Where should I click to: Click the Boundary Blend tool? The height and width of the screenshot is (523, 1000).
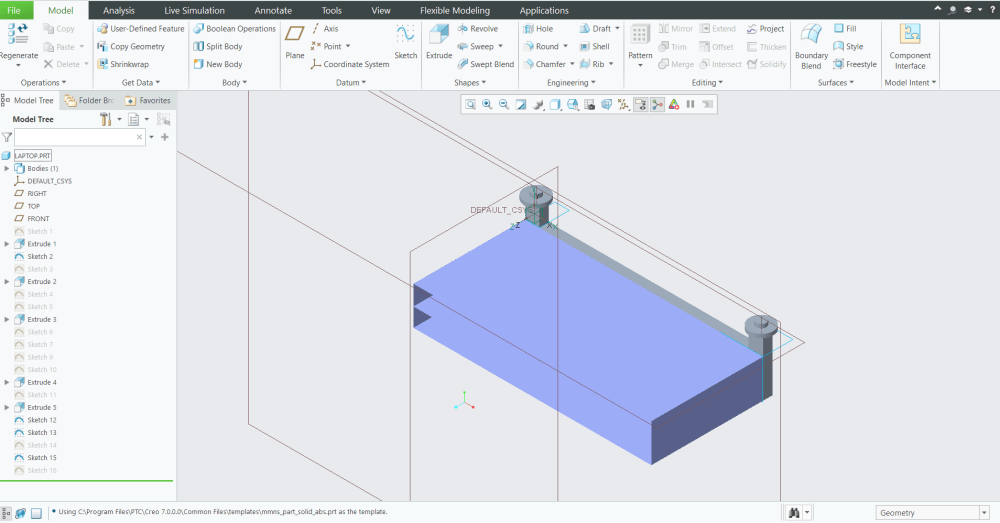(x=811, y=47)
